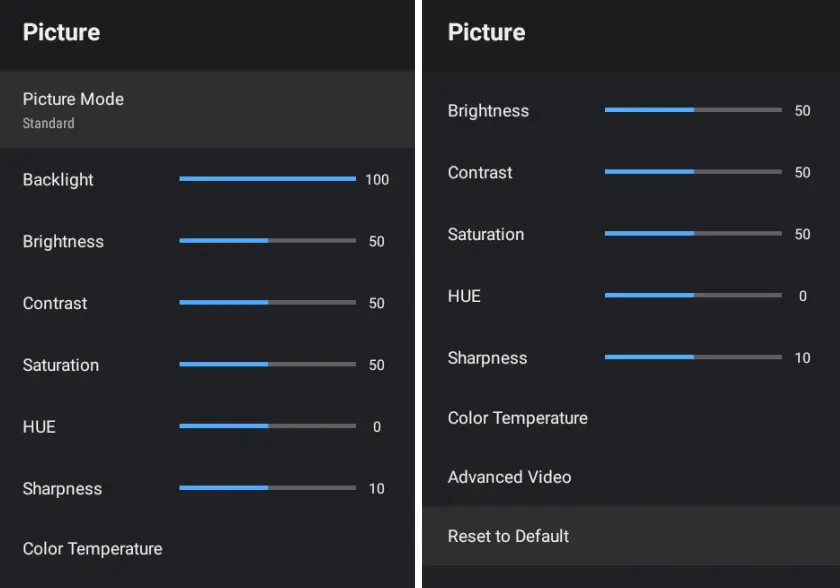Open the Picture Mode Standard setting
This screenshot has height=588, width=840.
pyautogui.click(x=206, y=110)
